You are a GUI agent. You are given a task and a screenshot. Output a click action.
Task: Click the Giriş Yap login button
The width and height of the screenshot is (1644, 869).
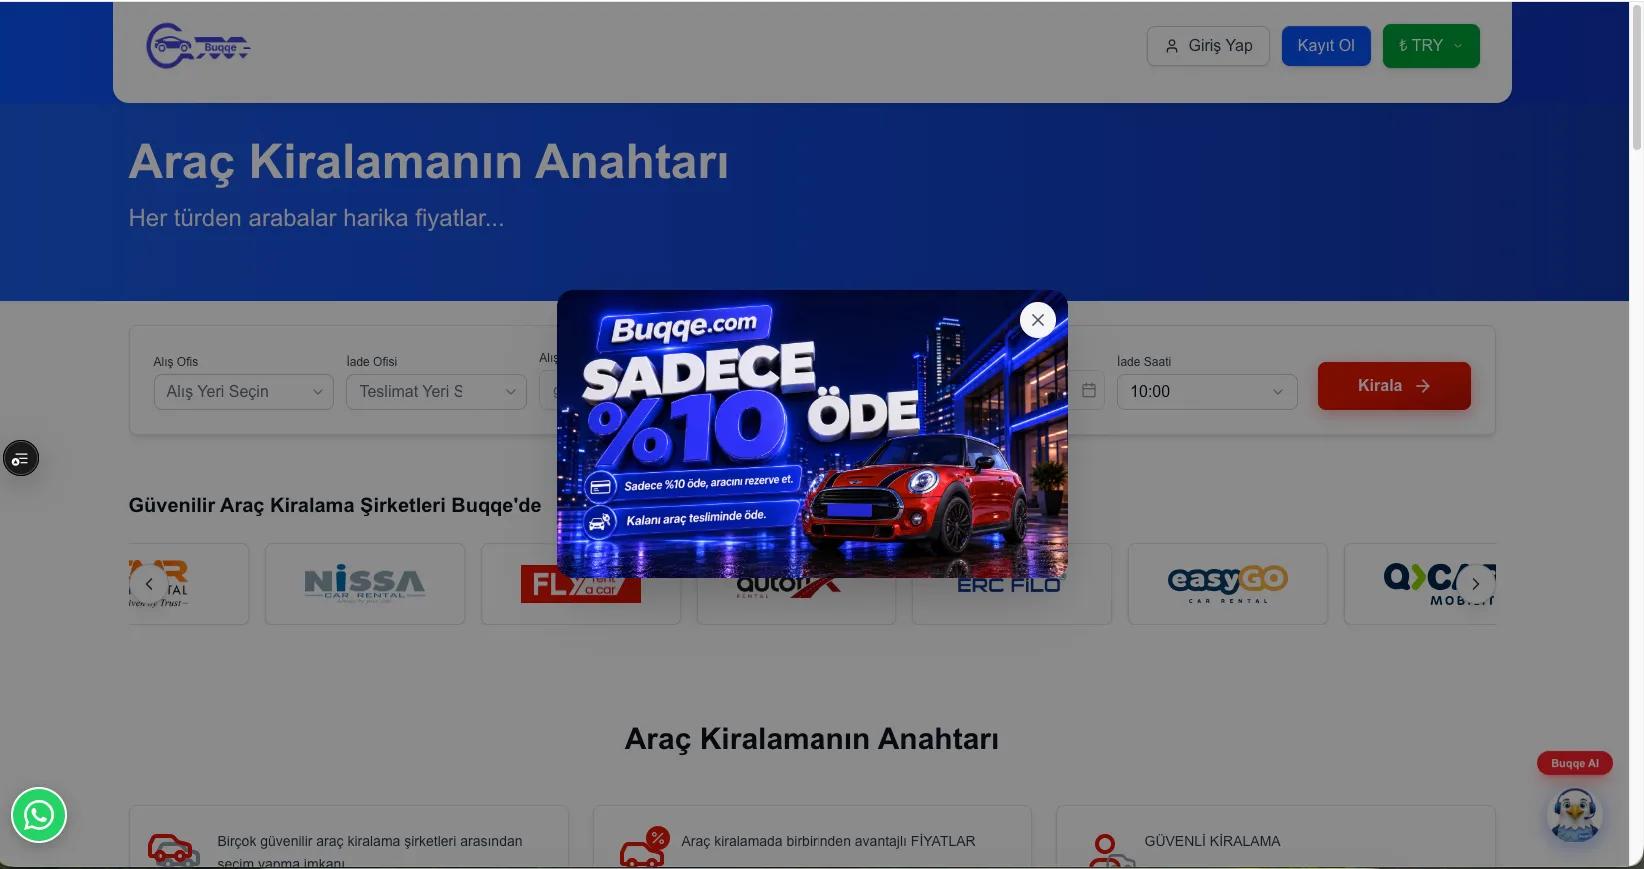1208,46
